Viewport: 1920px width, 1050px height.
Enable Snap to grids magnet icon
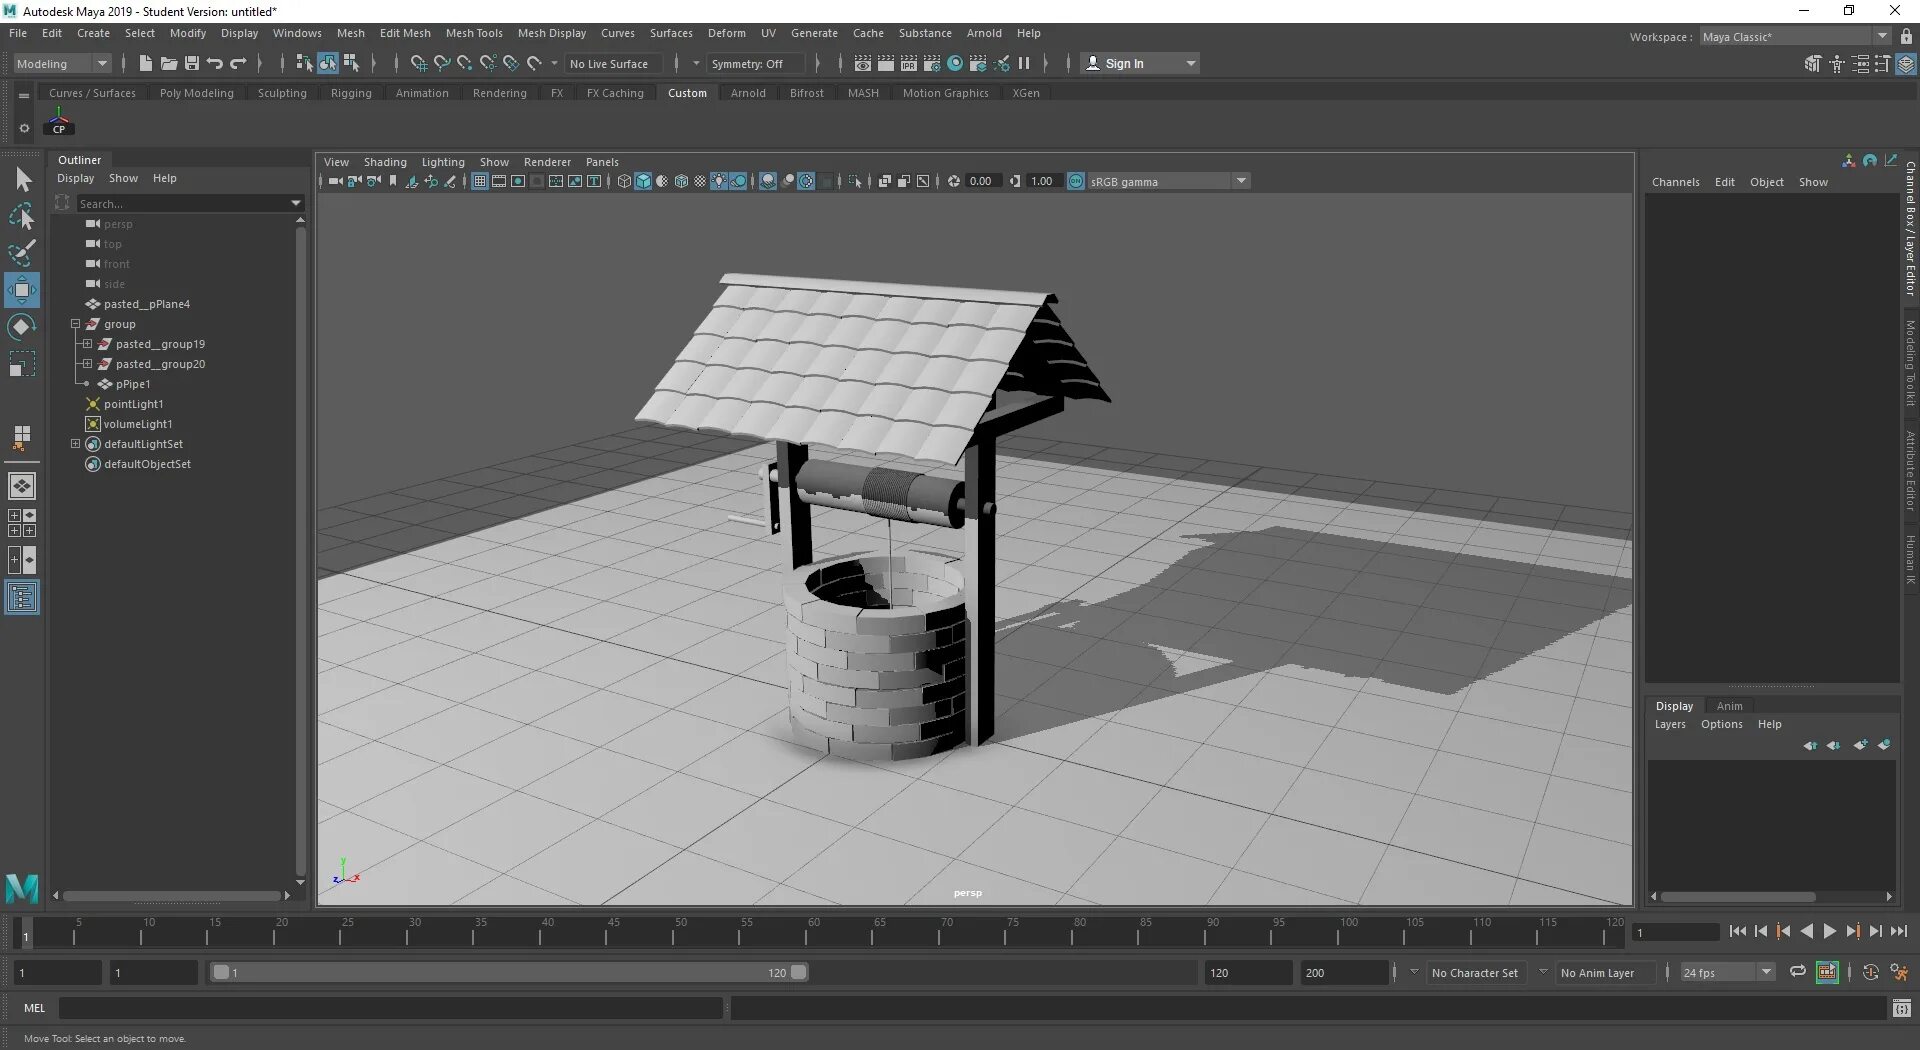418,63
